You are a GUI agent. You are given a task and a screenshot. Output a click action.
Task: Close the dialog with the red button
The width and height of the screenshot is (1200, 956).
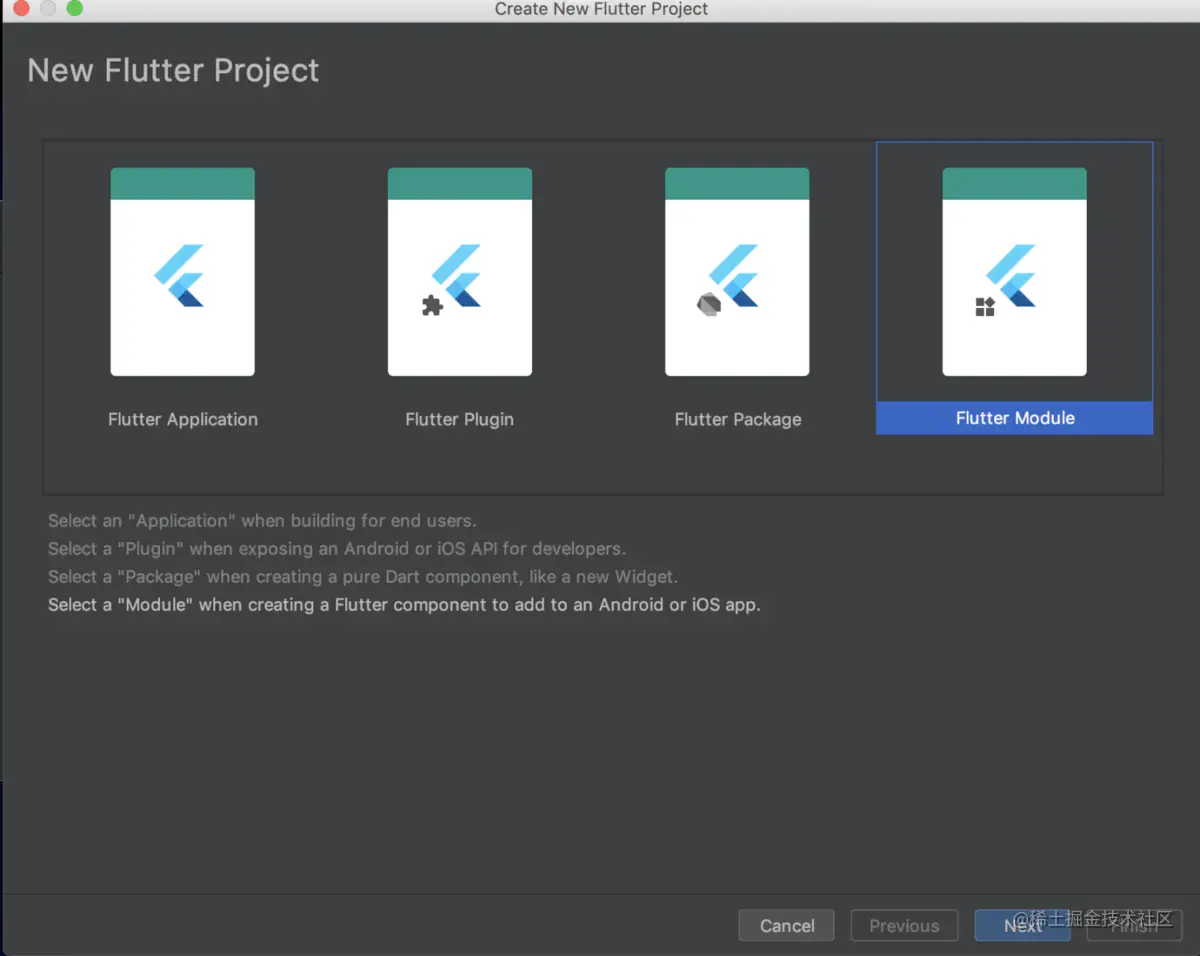[21, 9]
